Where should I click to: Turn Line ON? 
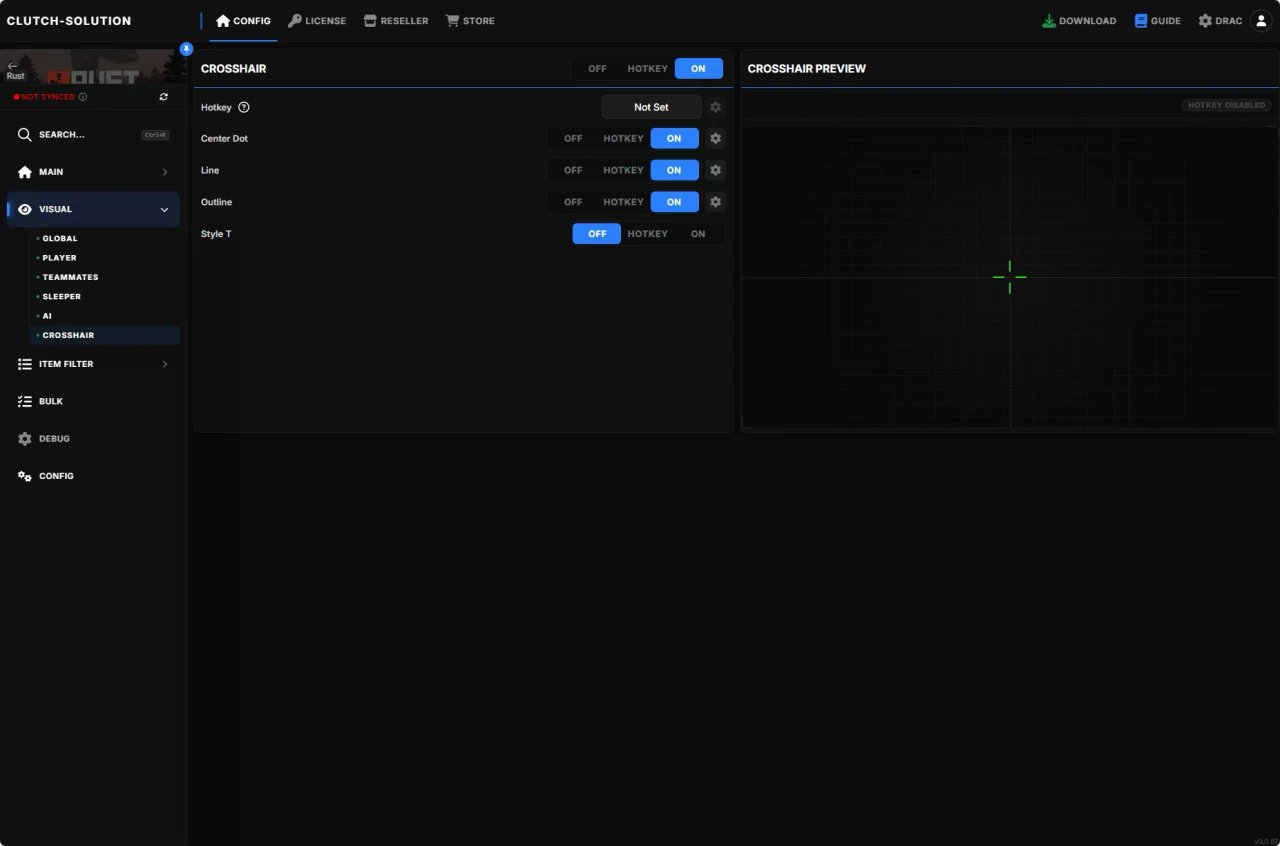[674, 170]
